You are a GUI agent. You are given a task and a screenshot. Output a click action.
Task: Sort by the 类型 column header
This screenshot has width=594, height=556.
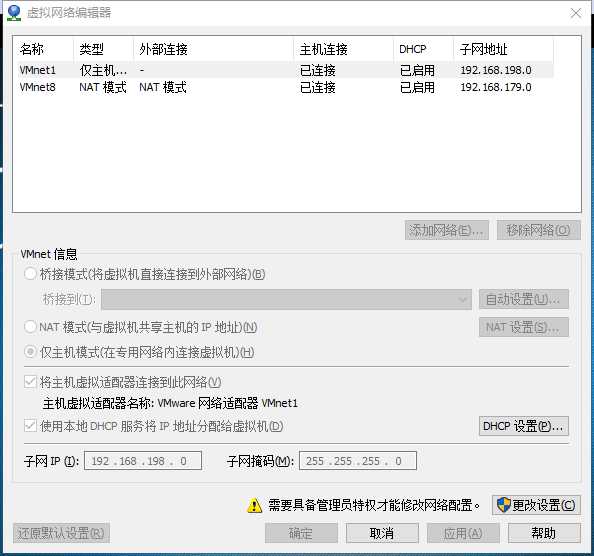tap(103, 49)
